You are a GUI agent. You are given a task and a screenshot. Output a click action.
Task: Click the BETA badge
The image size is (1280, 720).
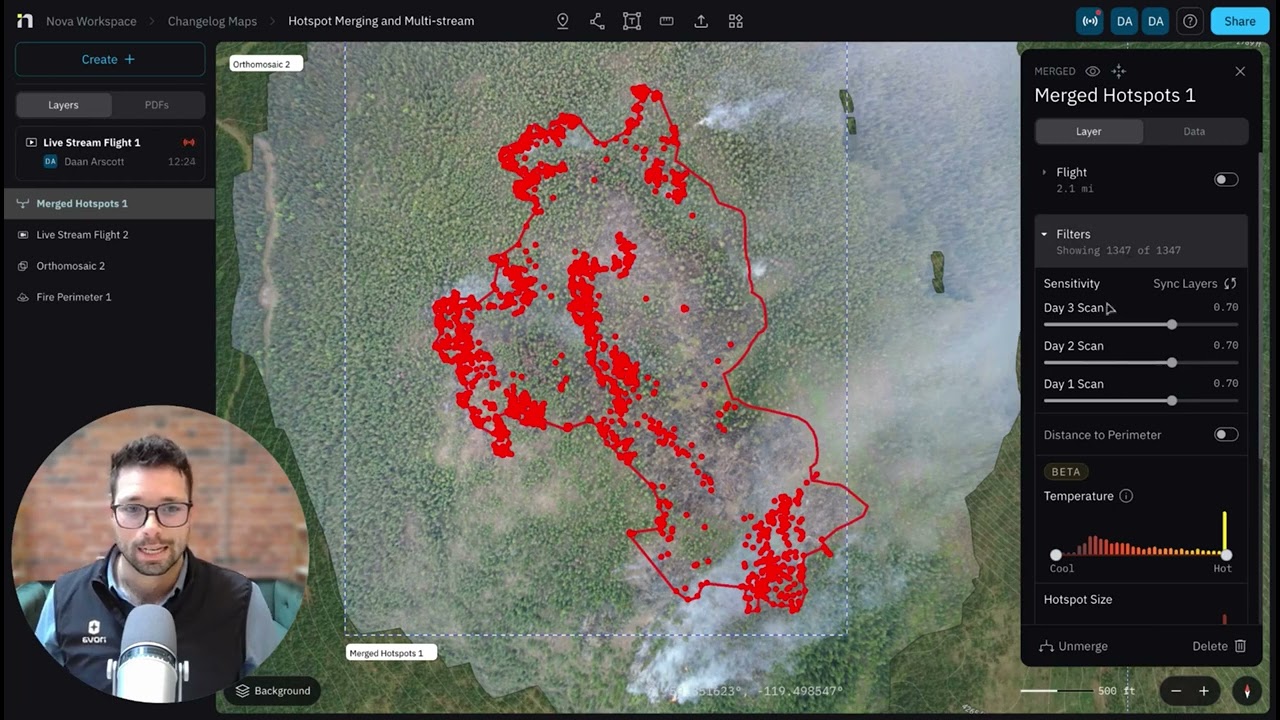(x=1066, y=472)
